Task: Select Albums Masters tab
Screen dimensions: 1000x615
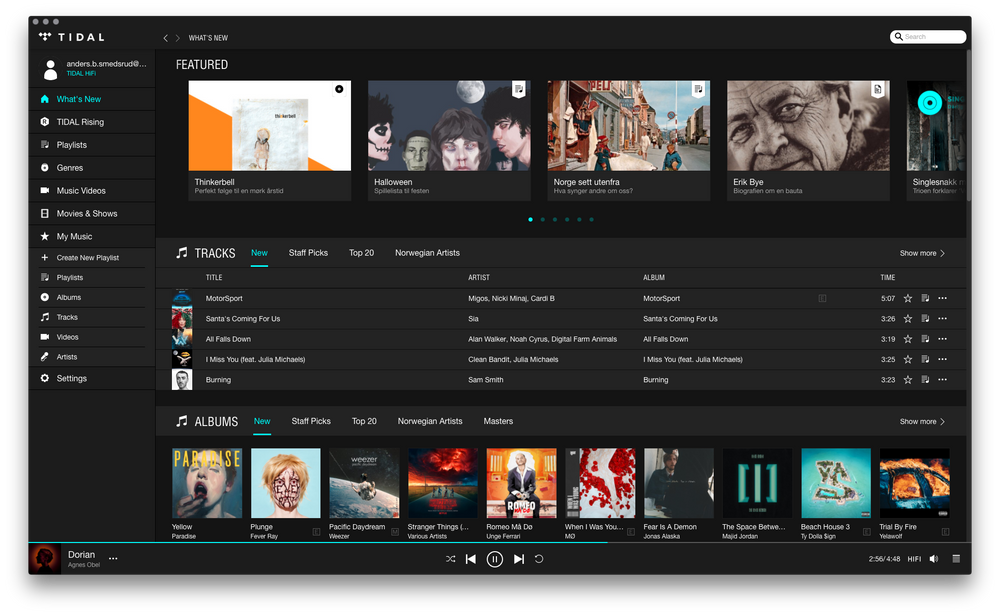Action: pos(498,421)
